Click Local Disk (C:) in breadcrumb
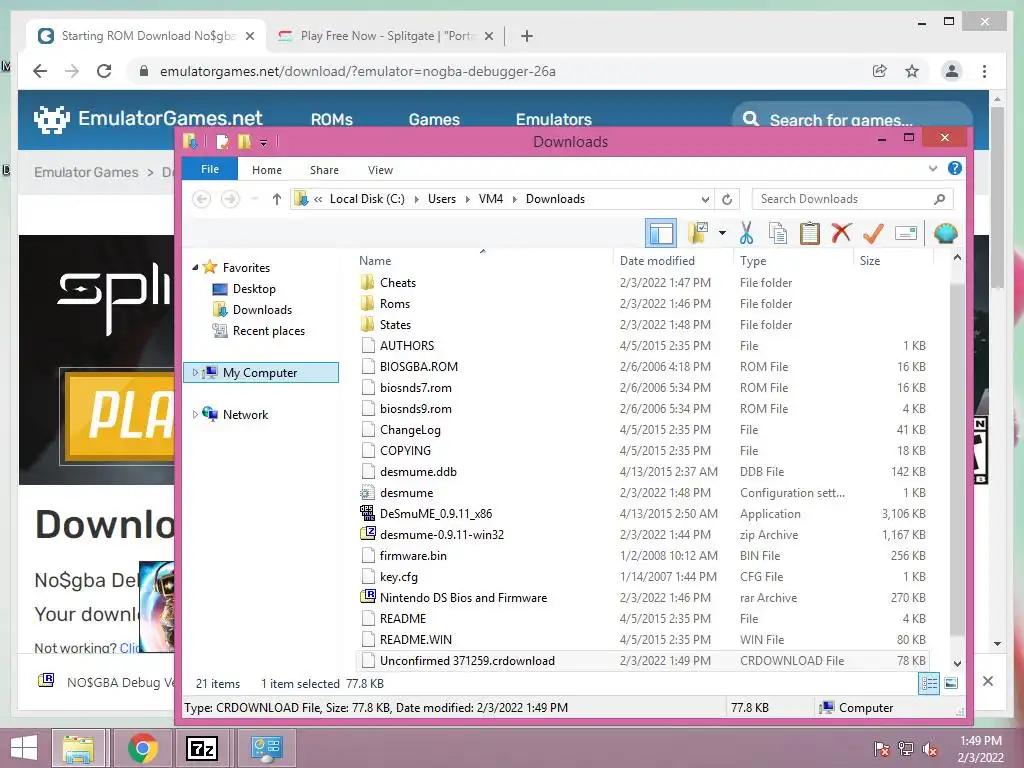Screen dimensions: 1024x768 pos(367,199)
